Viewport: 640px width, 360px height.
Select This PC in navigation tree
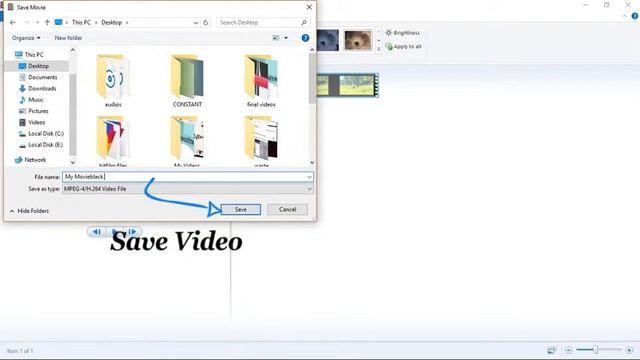tap(33, 55)
